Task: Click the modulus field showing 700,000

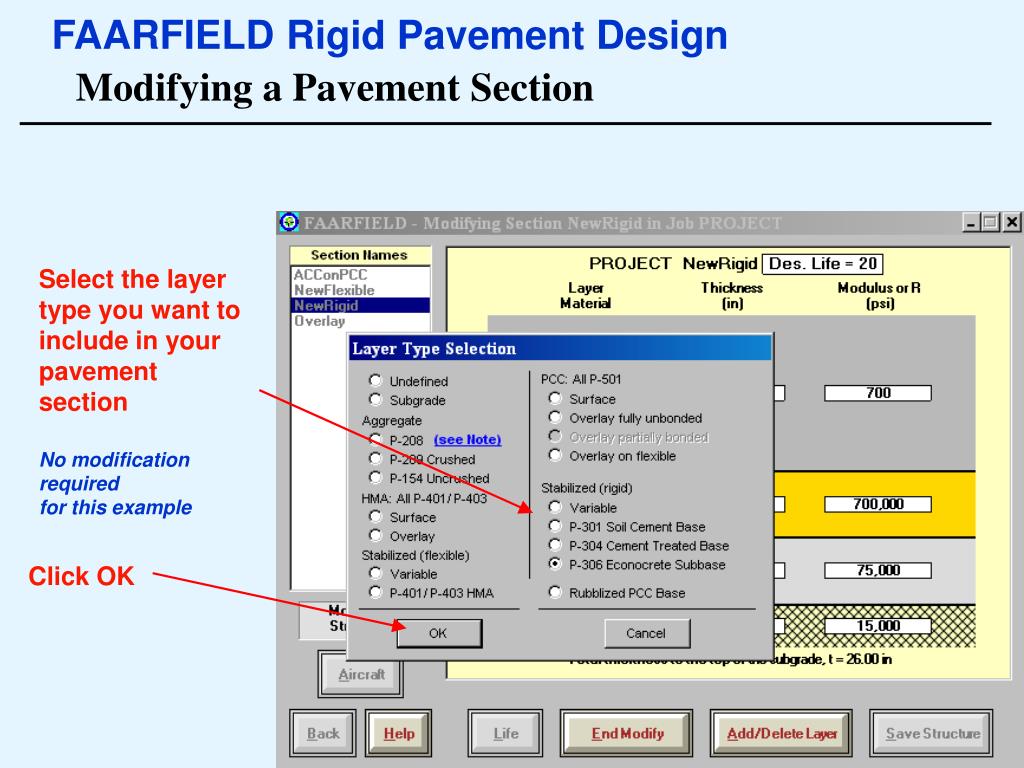Action: pyautogui.click(x=878, y=504)
